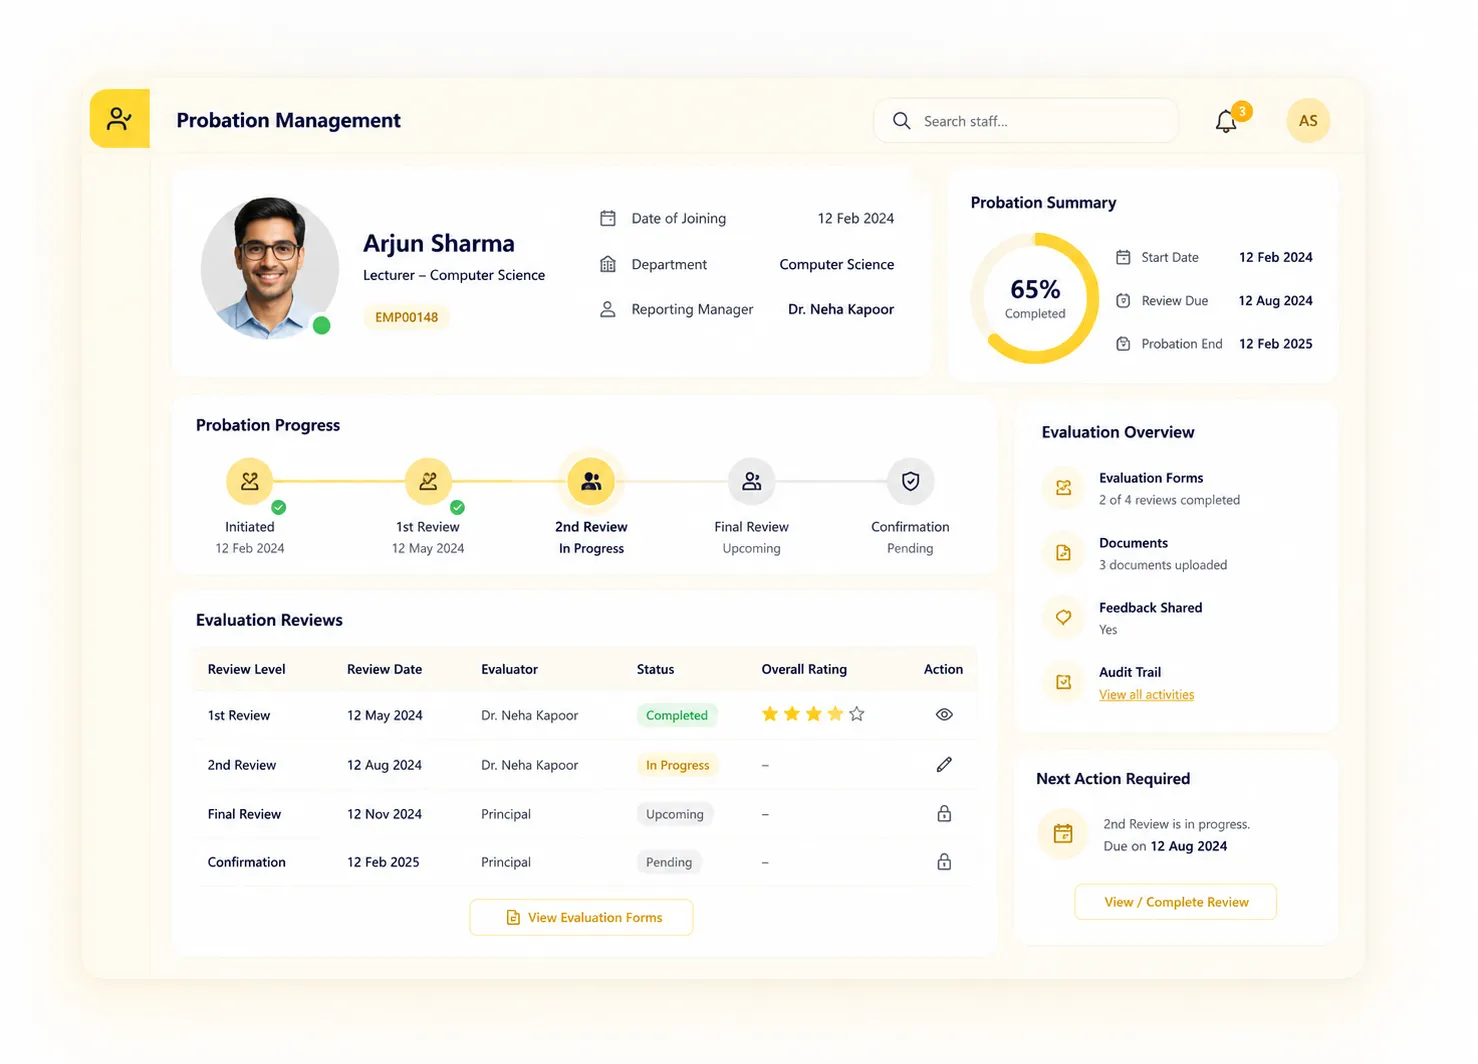Click the 12 Nov 2024 review date cell

(x=384, y=814)
